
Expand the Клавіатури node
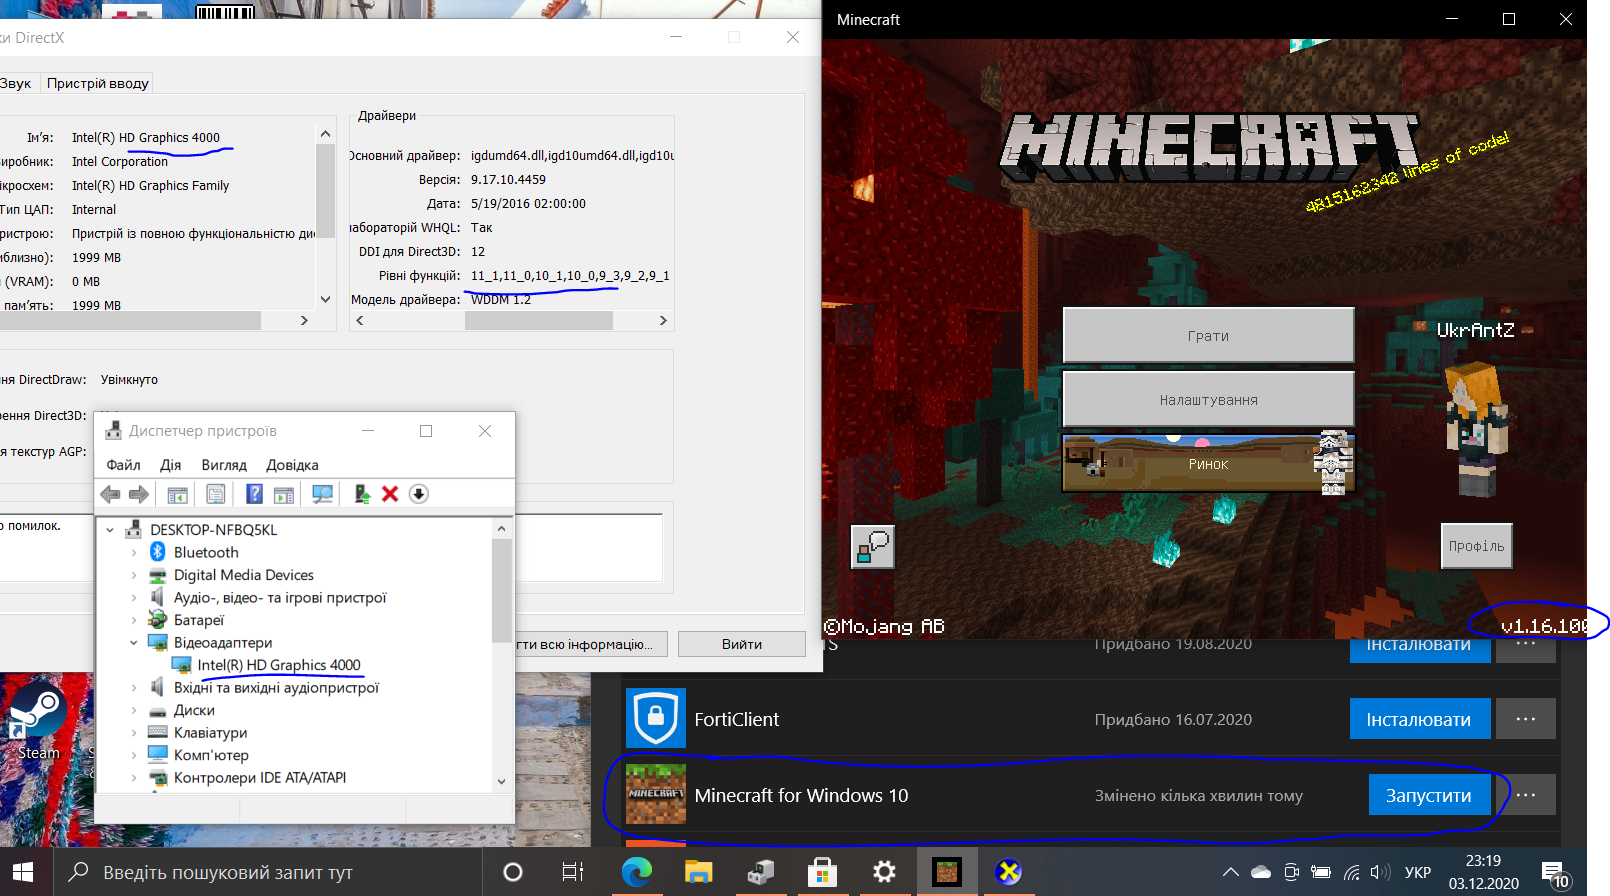(134, 733)
